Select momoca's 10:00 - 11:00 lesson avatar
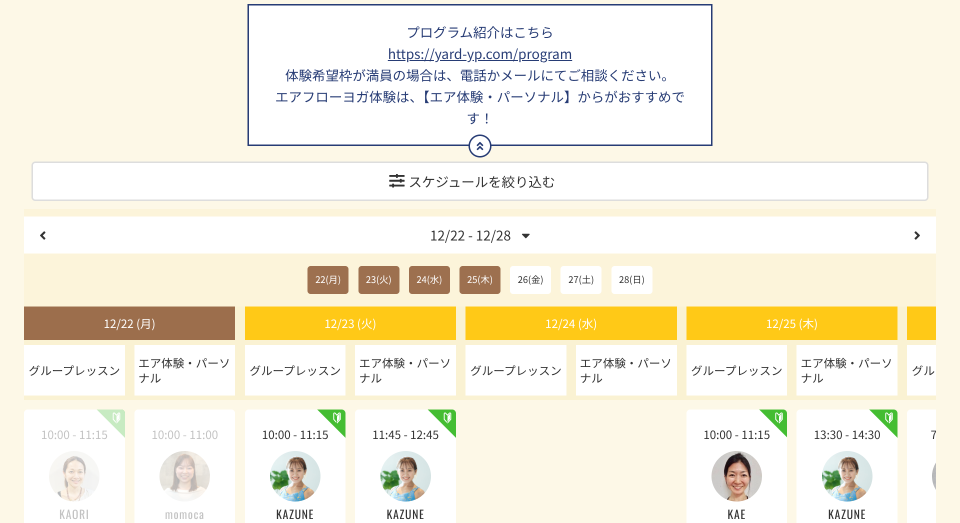Screen dimensions: 960x523 [x=185, y=476]
